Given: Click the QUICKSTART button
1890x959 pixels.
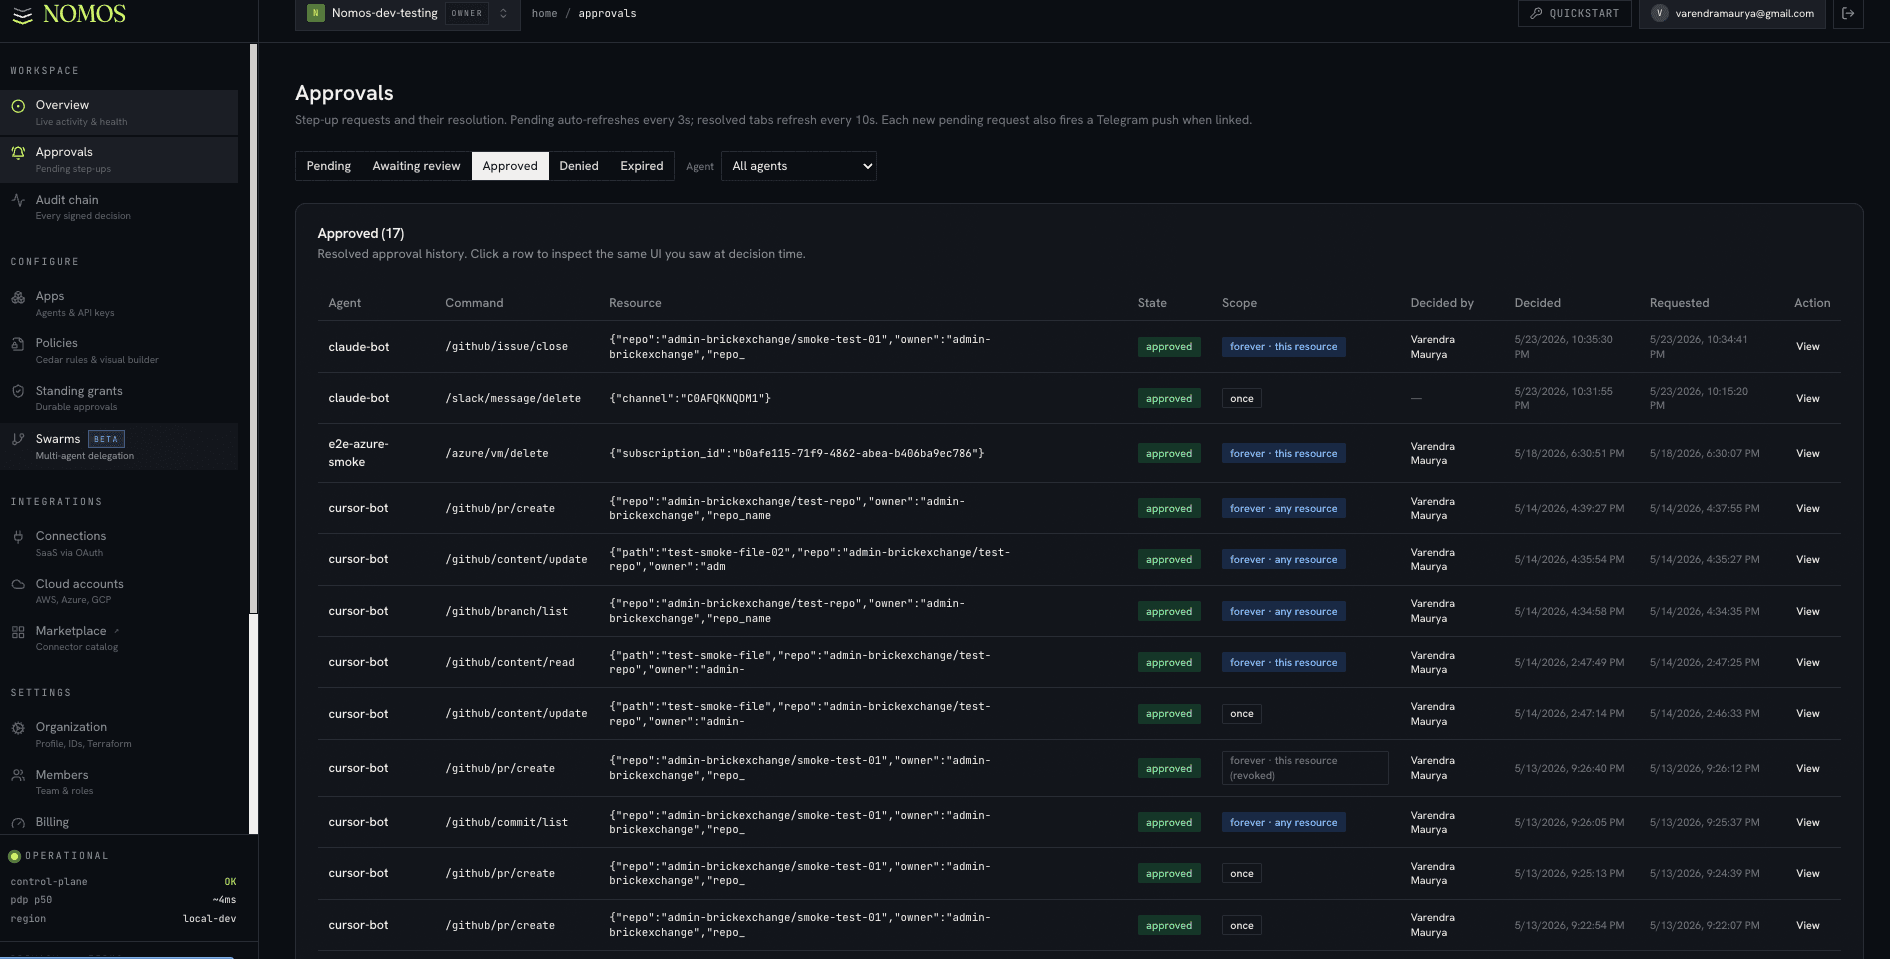Looking at the screenshot, I should coord(1575,13).
